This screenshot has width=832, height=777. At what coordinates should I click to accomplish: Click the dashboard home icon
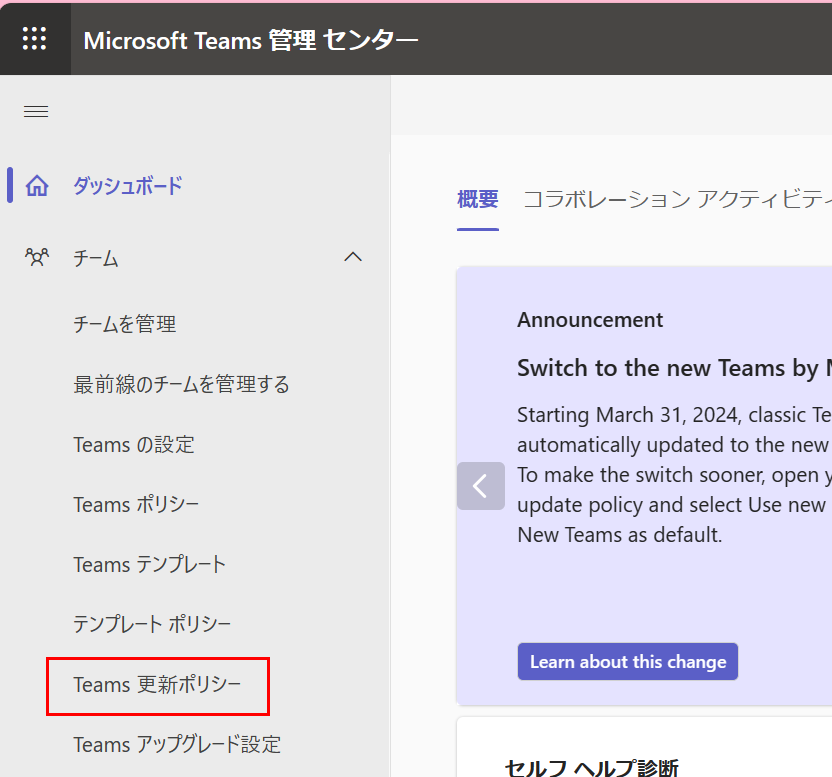[37, 186]
